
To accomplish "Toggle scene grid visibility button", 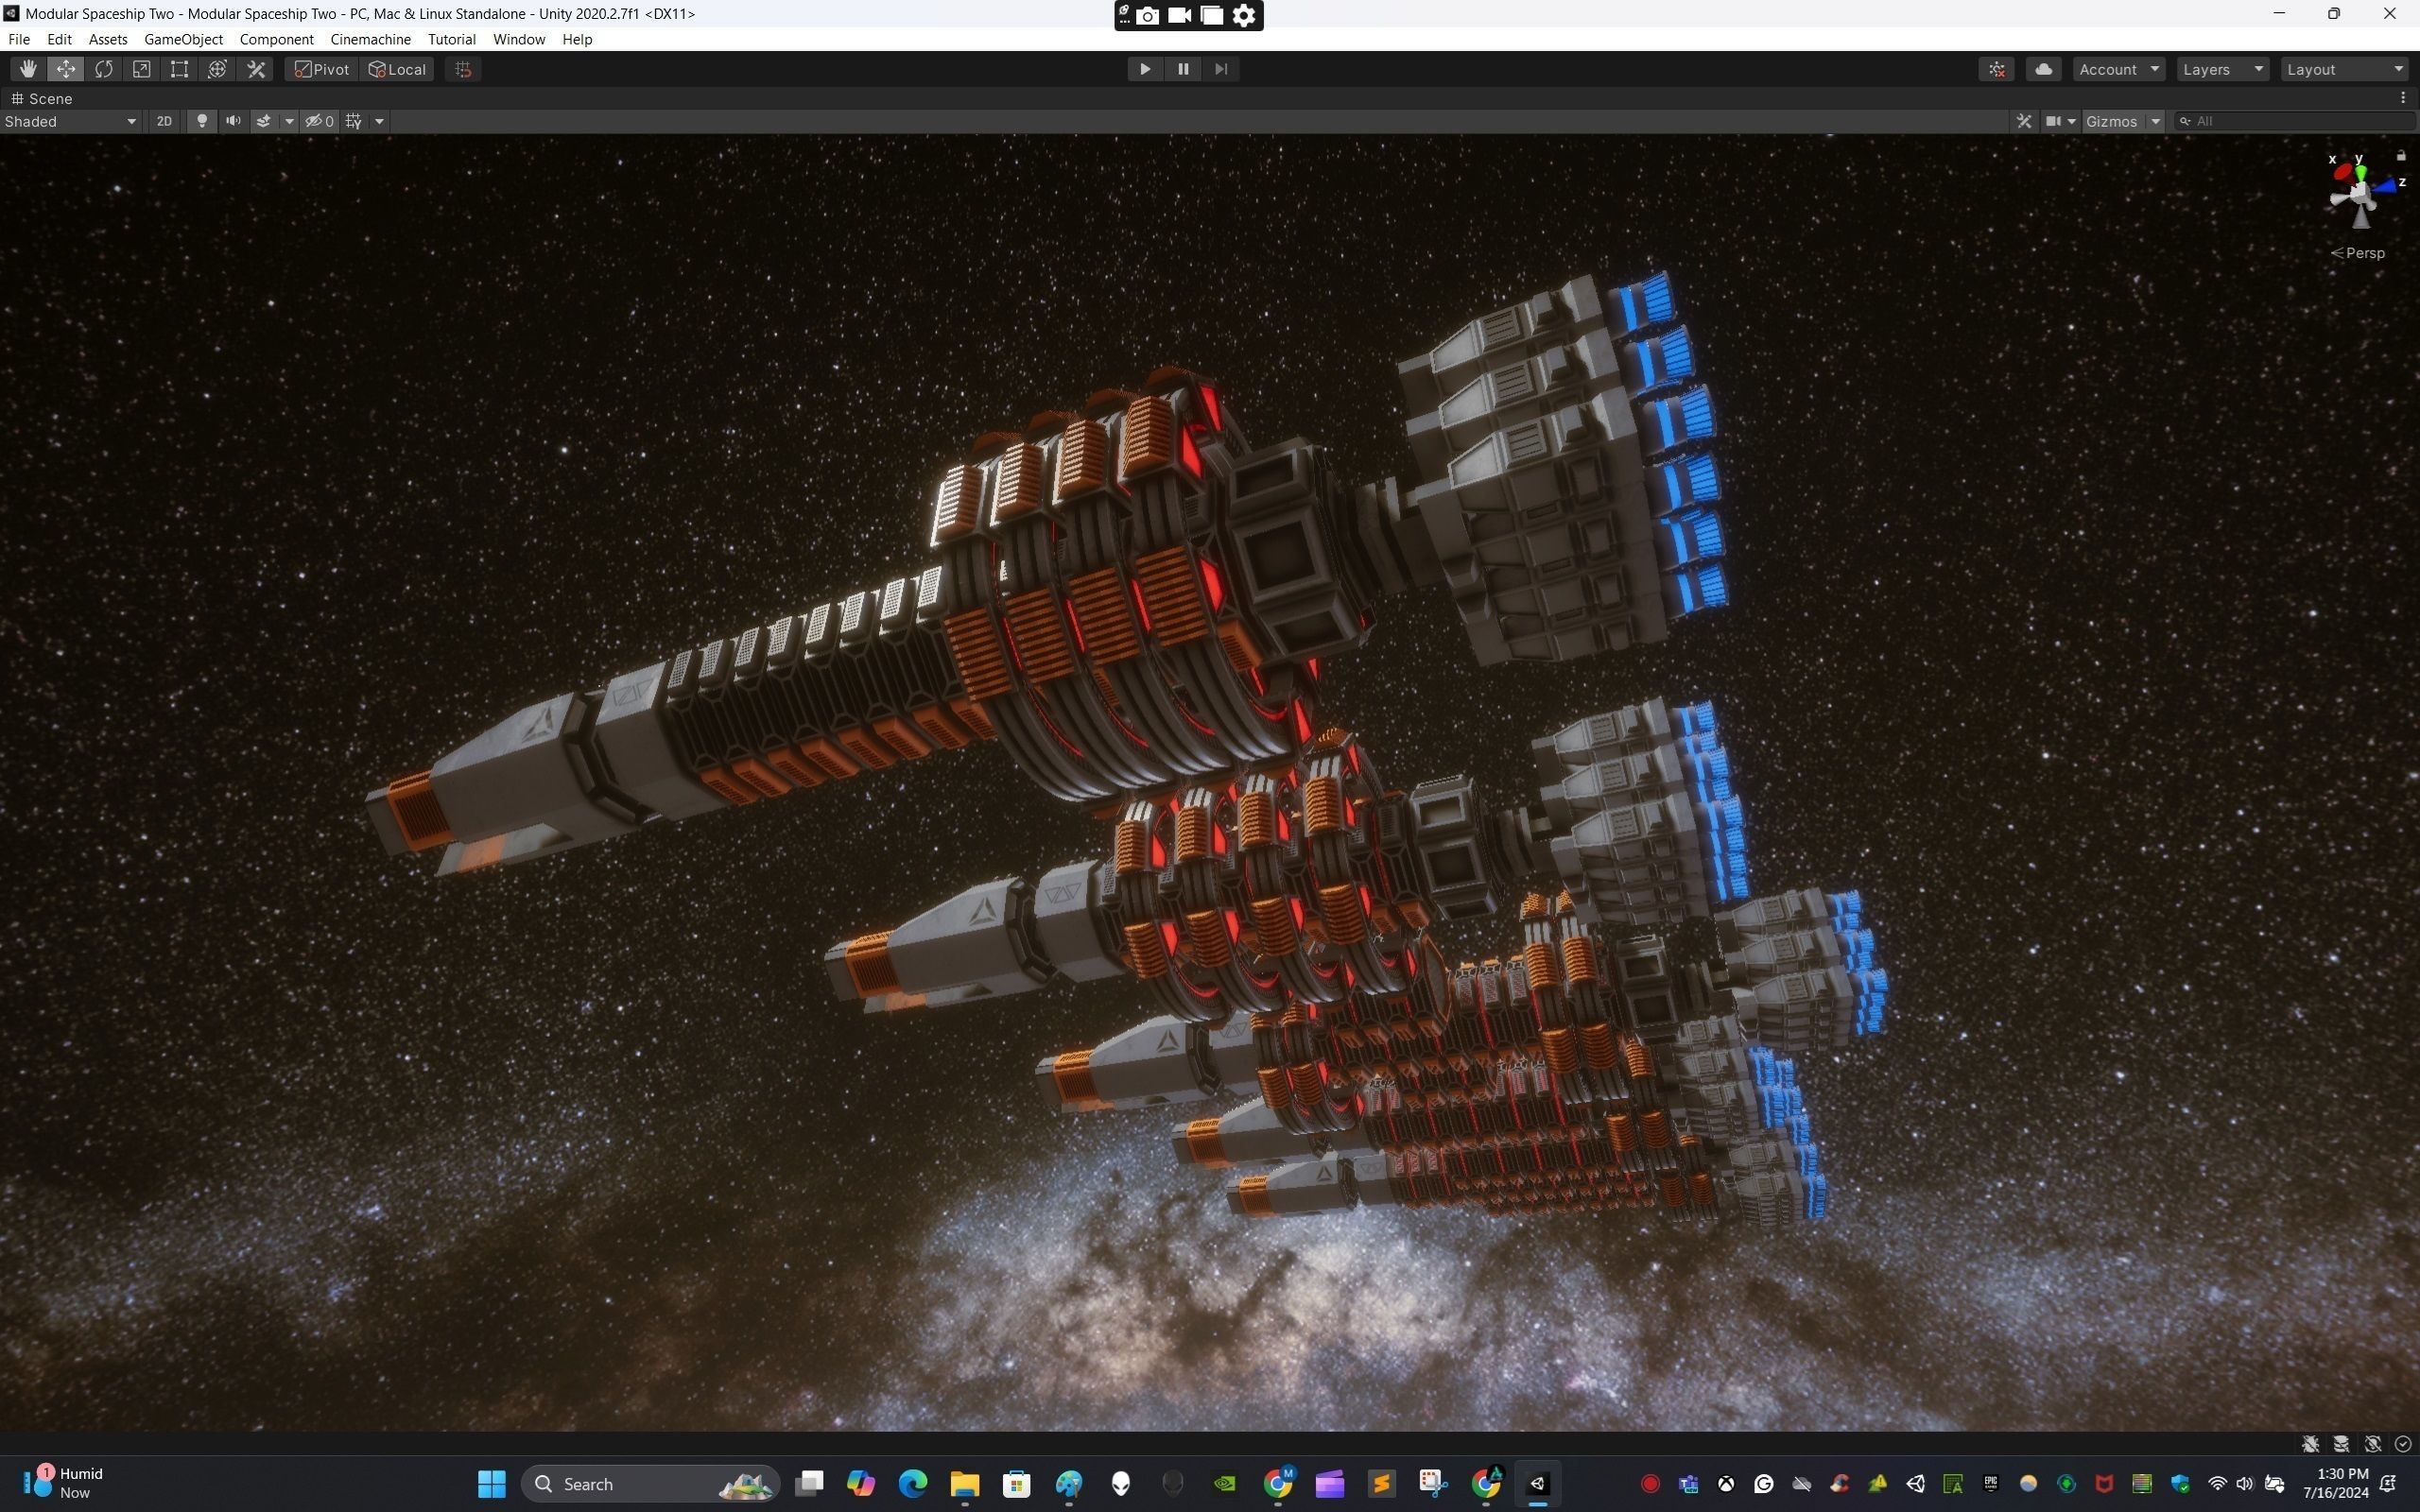I will [354, 121].
